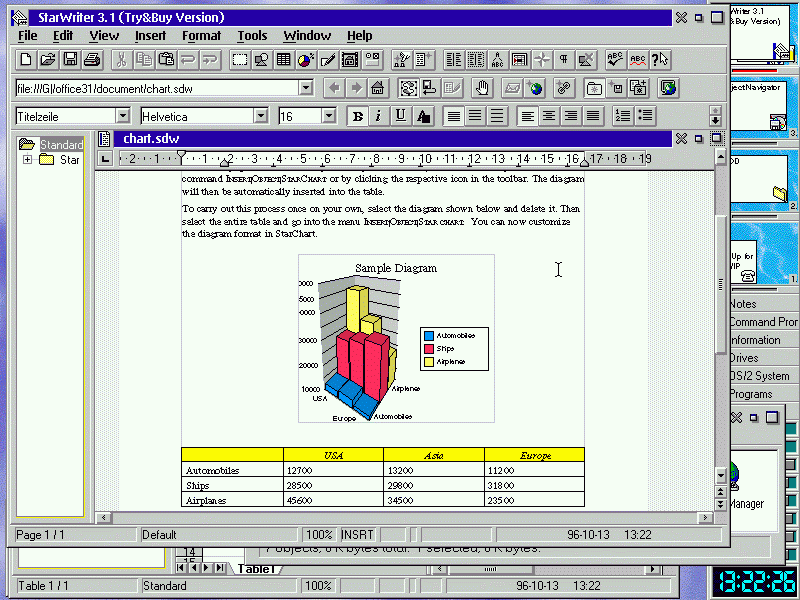The width and height of the screenshot is (800, 600).
Task: Turn on bulleted list
Action: pos(645,116)
